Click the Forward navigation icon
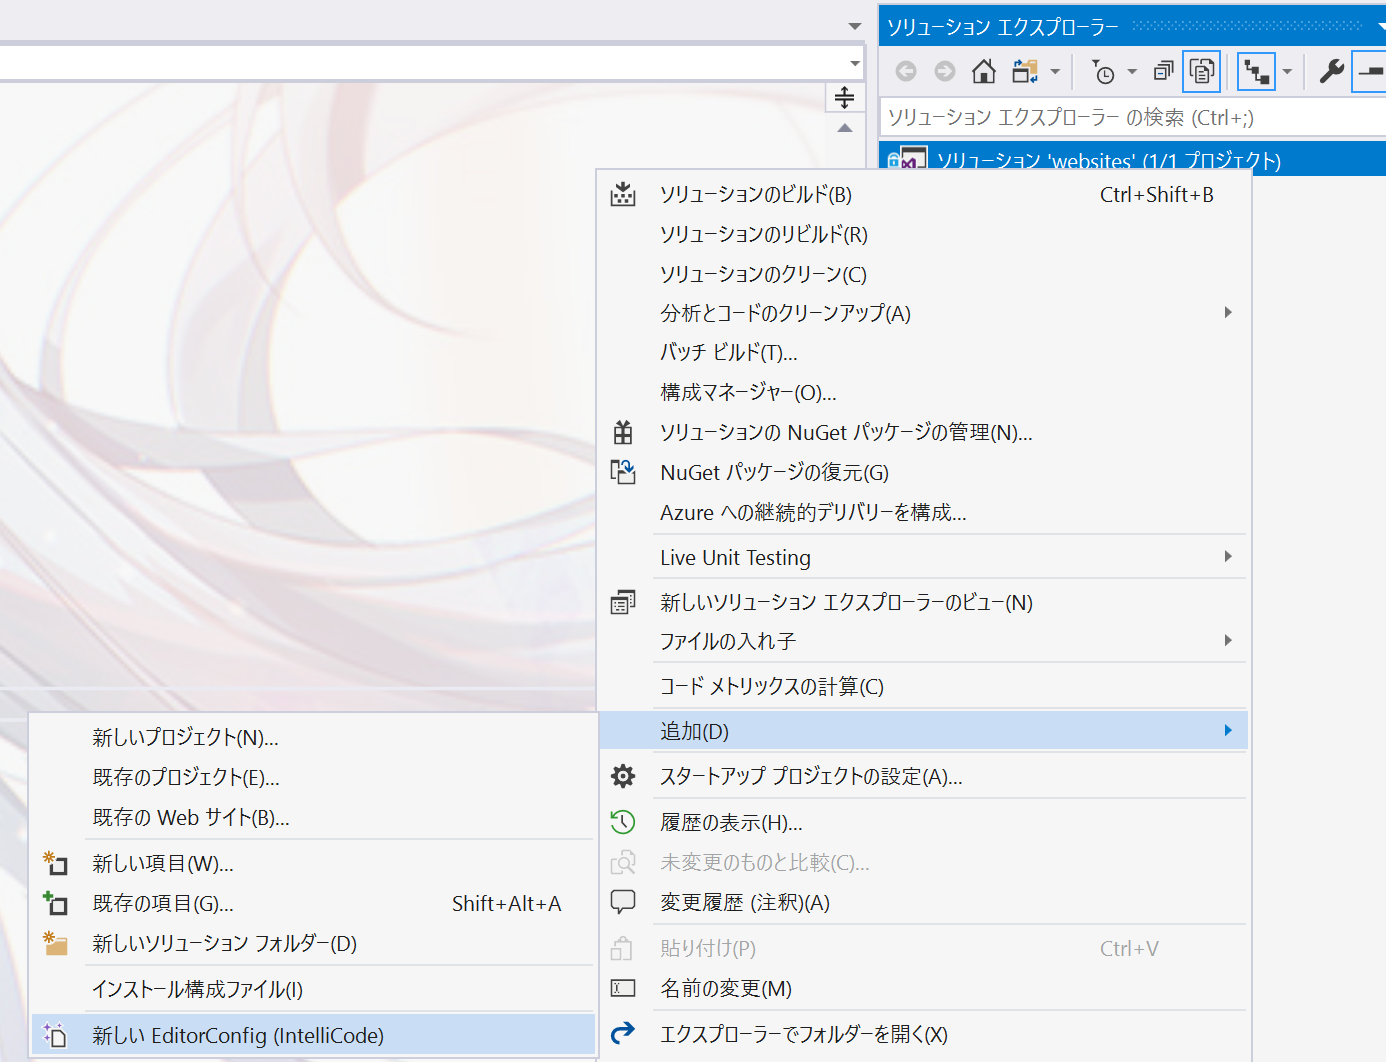The image size is (1386, 1062). click(x=944, y=71)
